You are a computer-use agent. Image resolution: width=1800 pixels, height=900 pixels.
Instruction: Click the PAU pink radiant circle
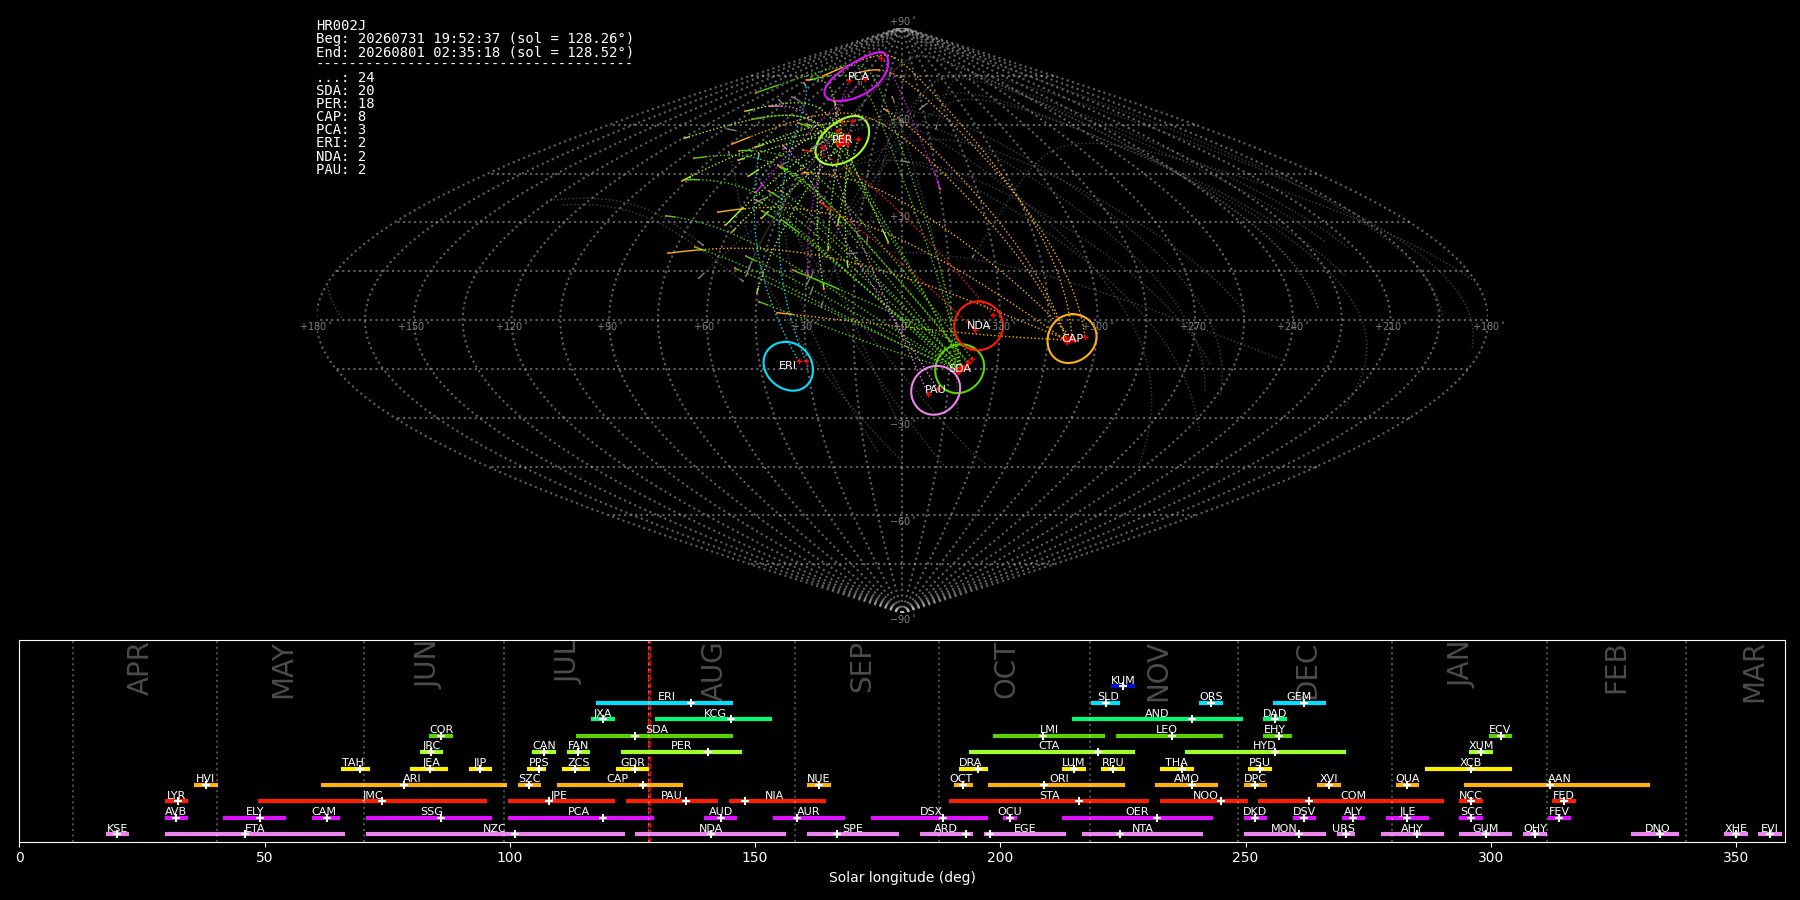coord(936,390)
